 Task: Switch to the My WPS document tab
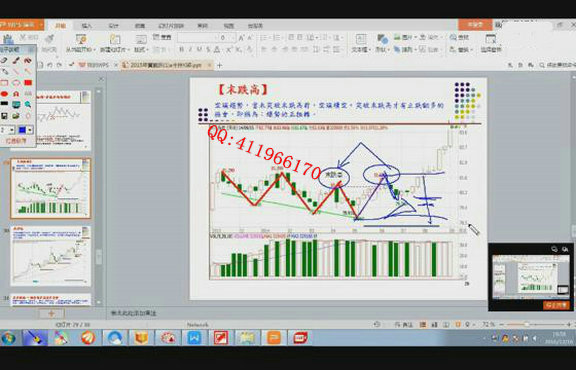(94, 65)
